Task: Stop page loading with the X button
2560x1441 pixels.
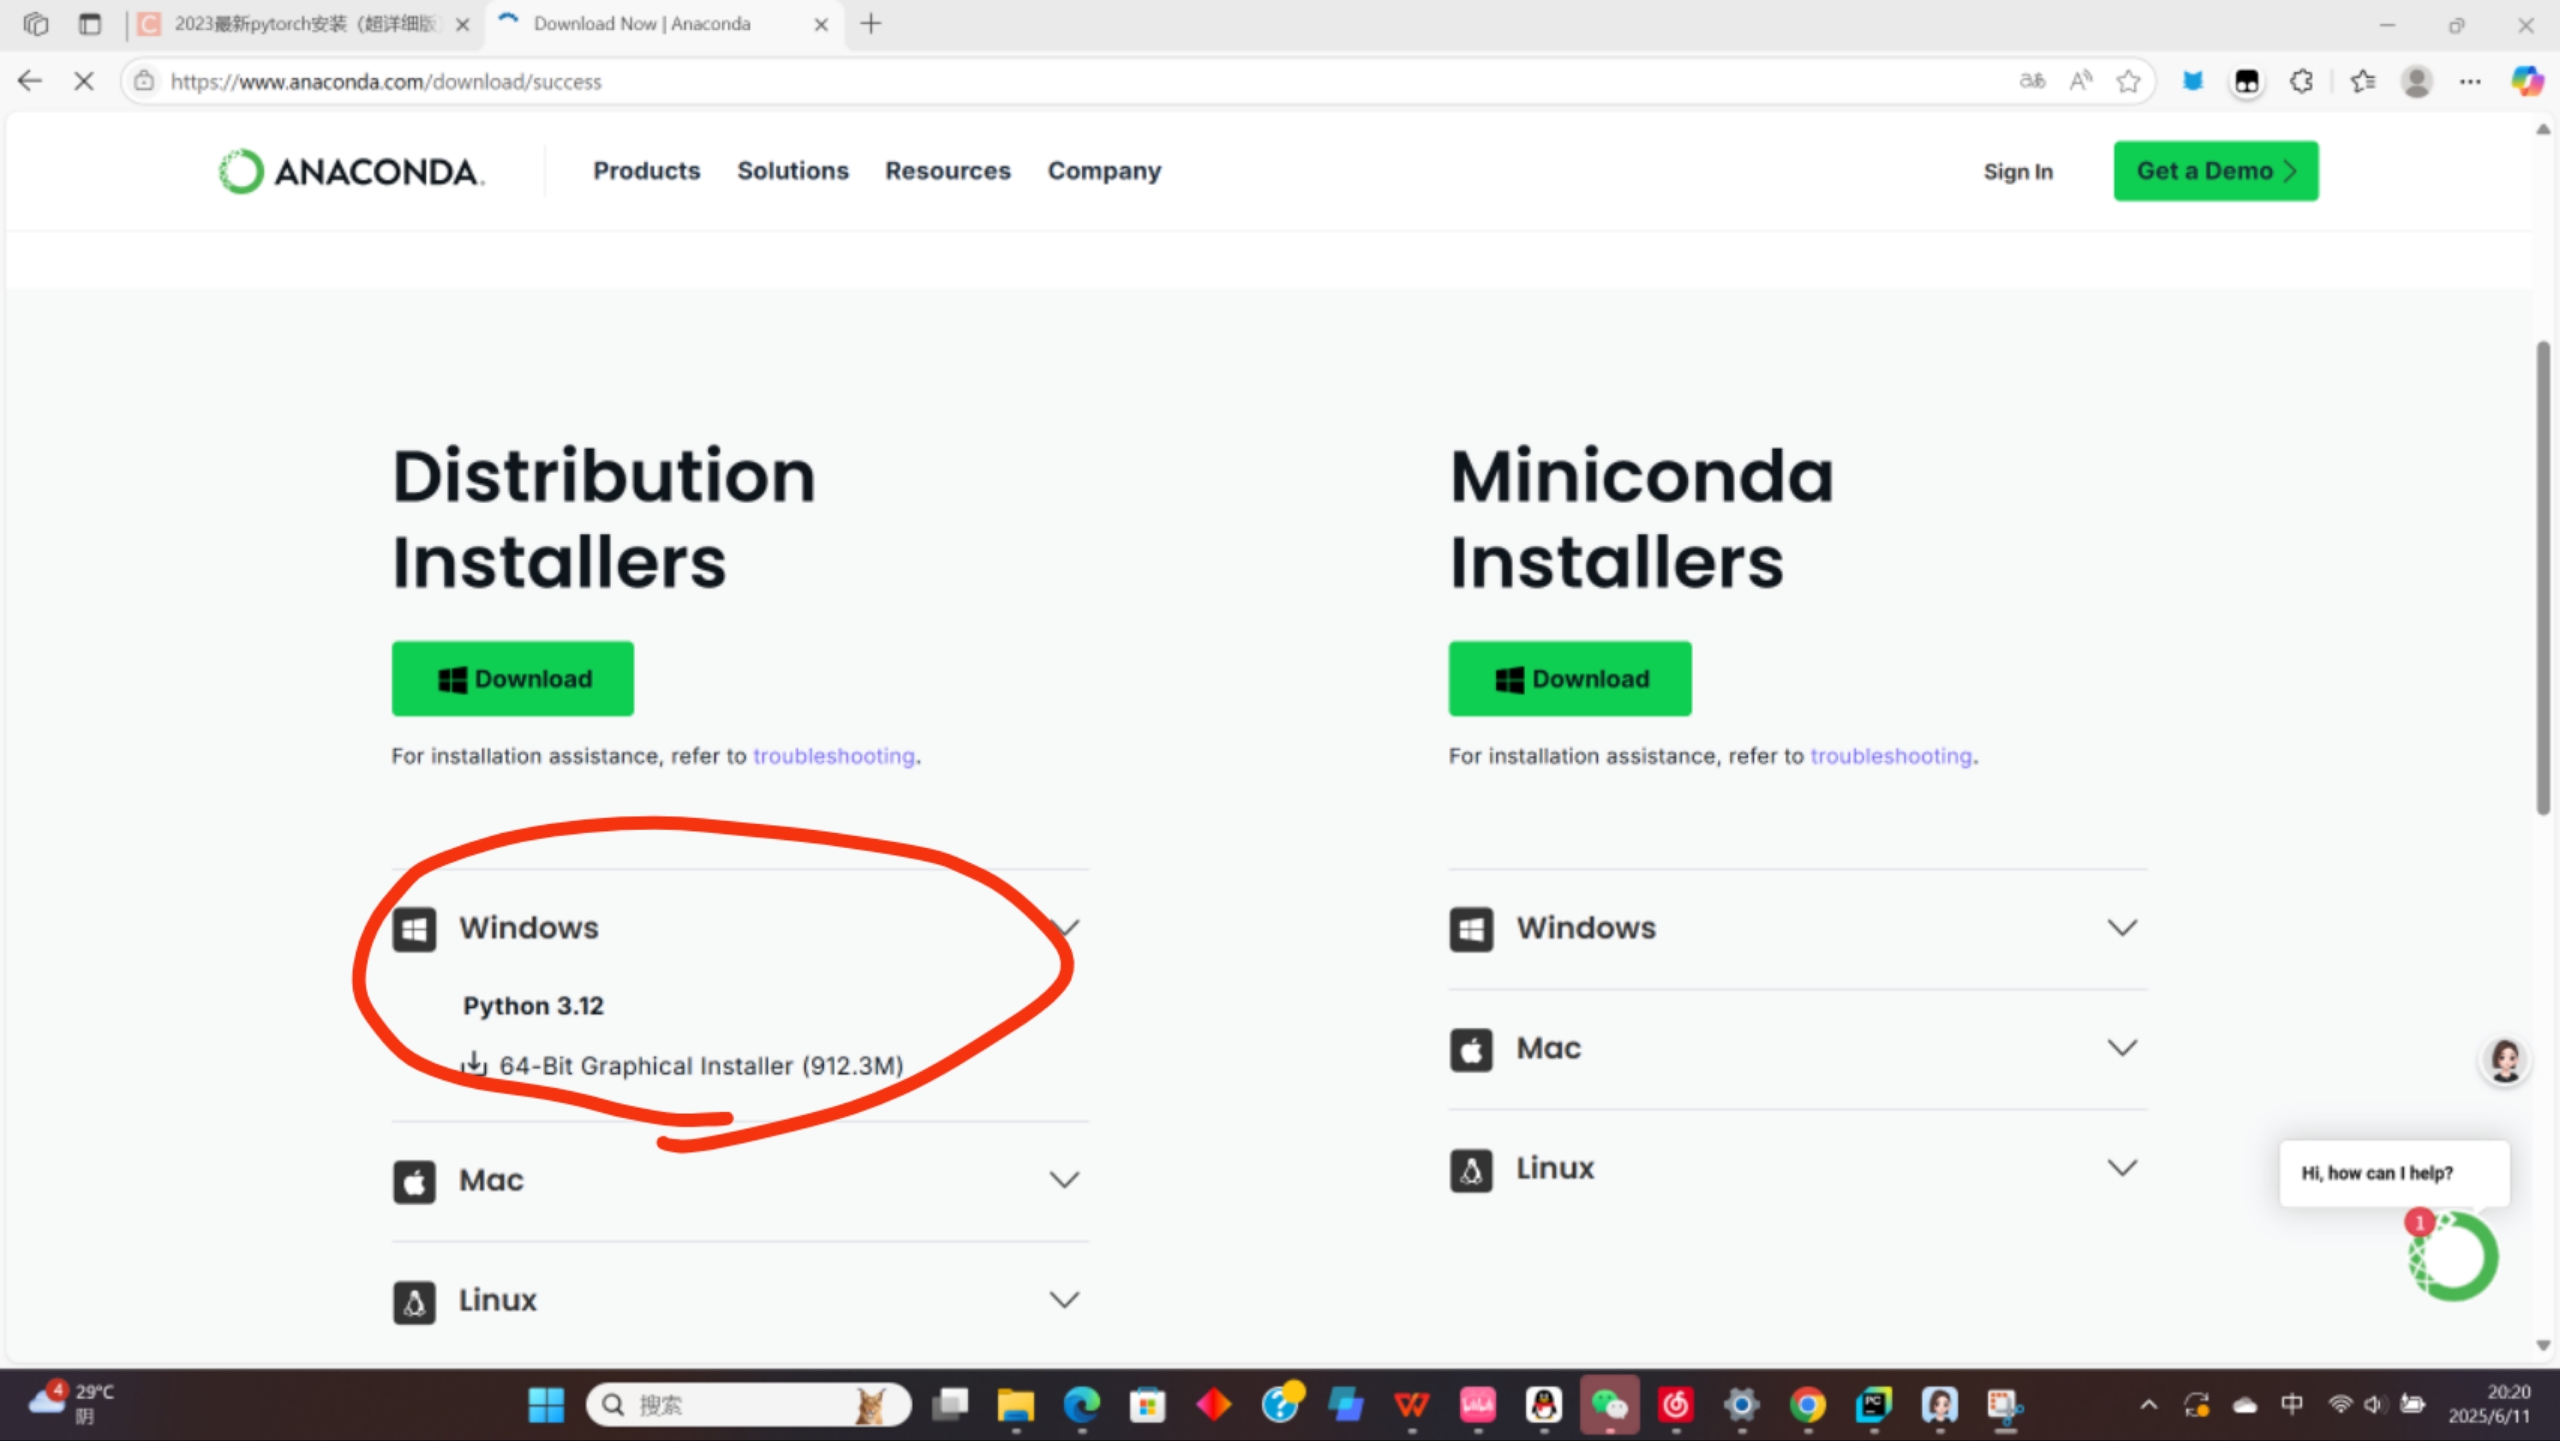Action: (x=84, y=81)
